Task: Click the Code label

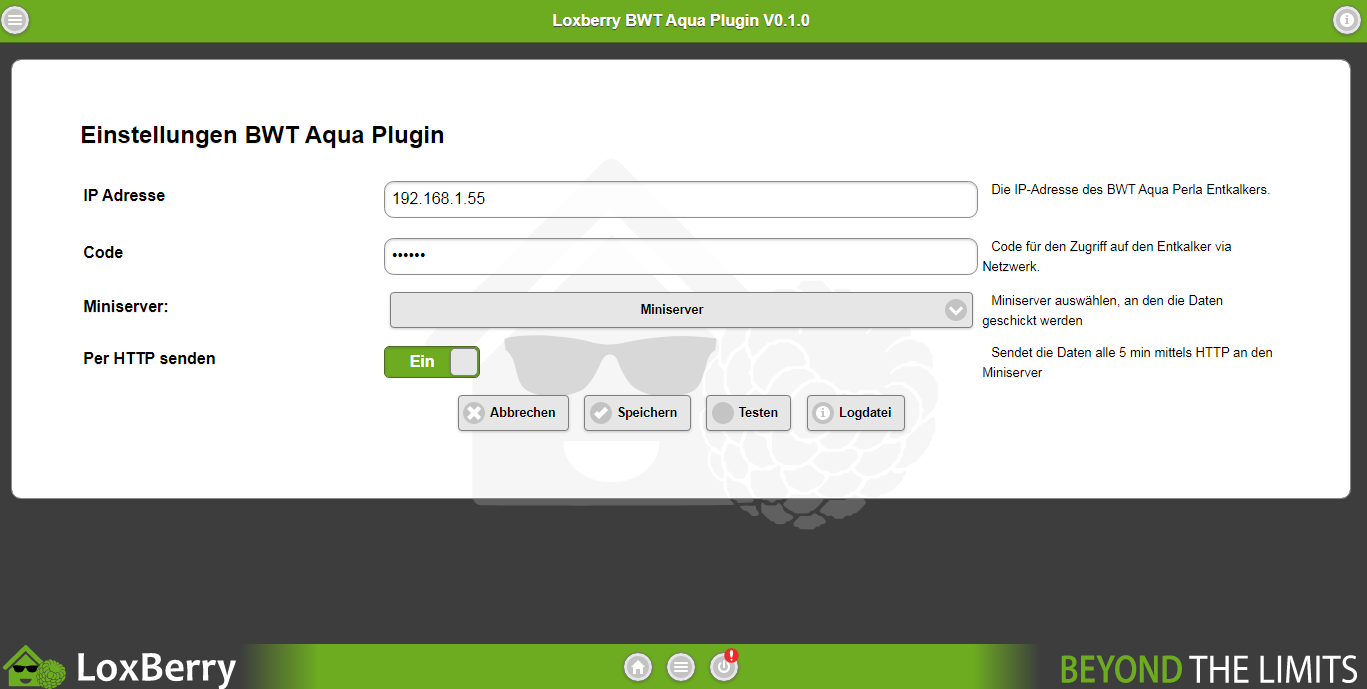Action: tap(103, 253)
